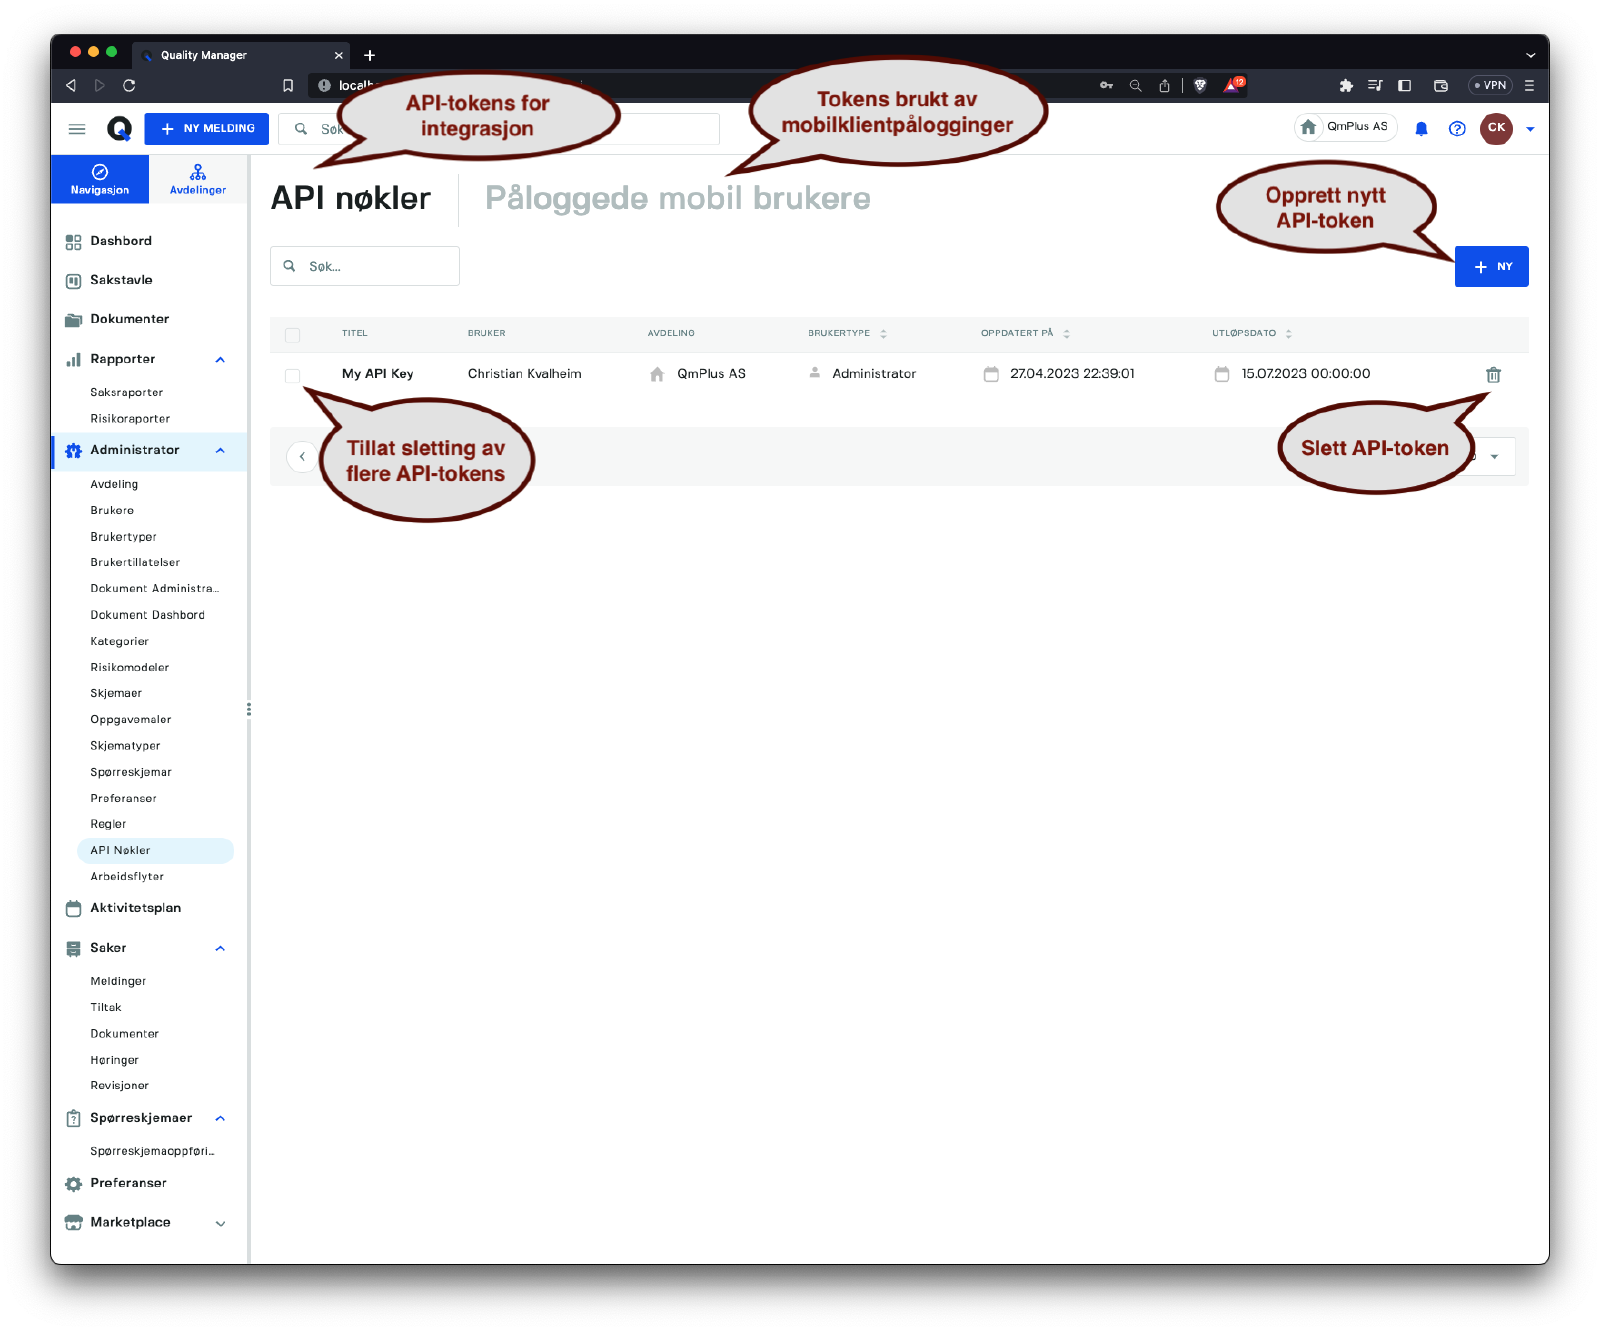This screenshot has height=1331, width=1600.
Task: Click the NY button to create token
Action: coord(1491,267)
